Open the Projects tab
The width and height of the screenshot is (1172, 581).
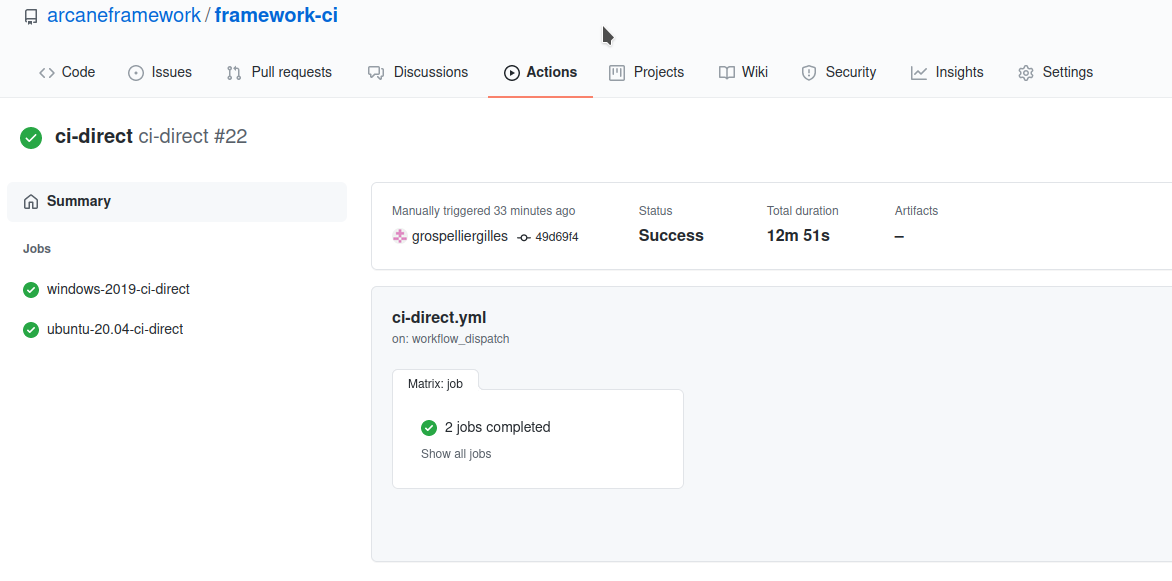(x=647, y=73)
